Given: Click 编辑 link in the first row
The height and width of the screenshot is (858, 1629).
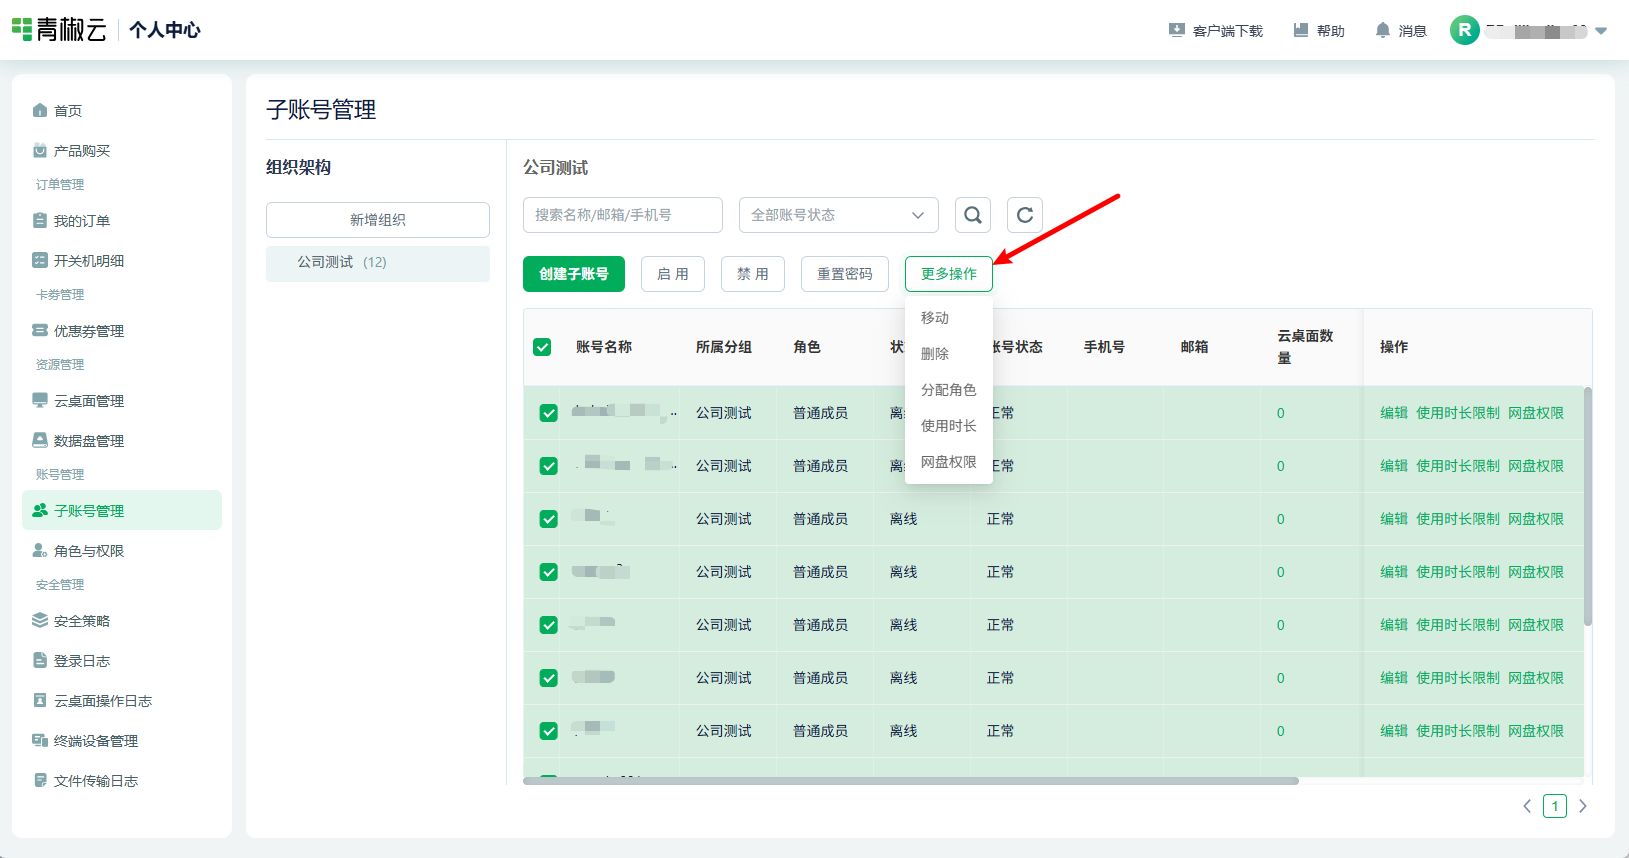Looking at the screenshot, I should coord(1394,413).
